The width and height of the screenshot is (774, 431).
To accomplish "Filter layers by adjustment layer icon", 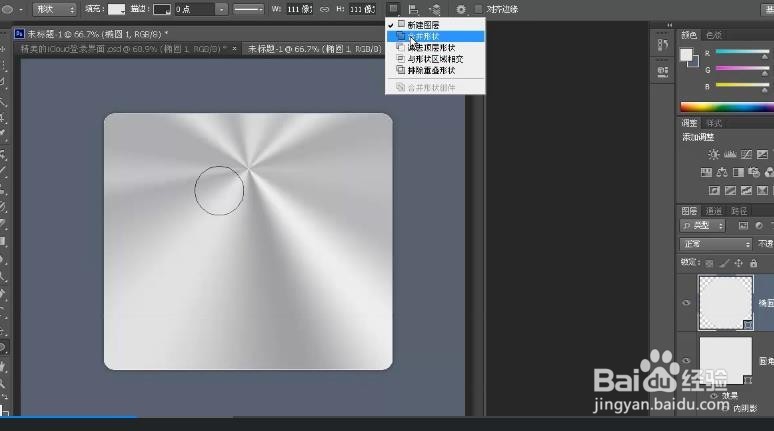I will (759, 226).
